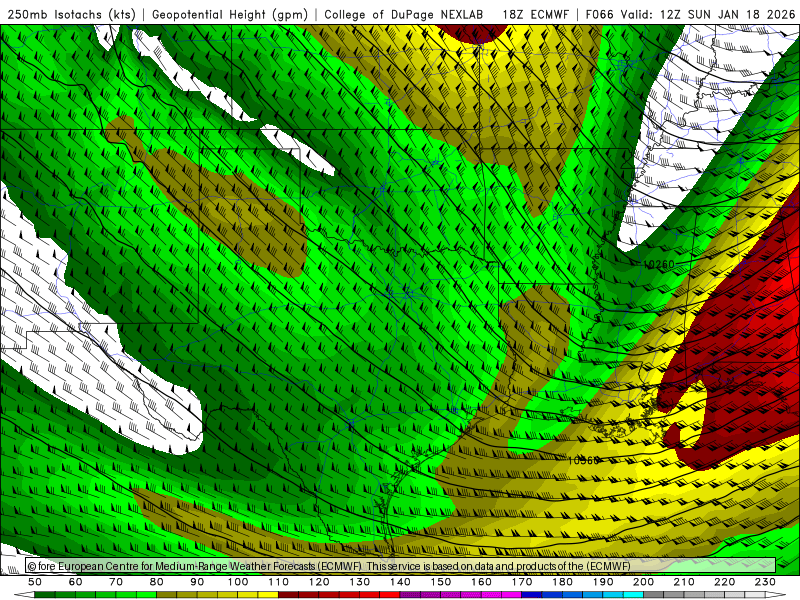Screen dimensions: 800x600
Task: Click the 10560 height contour label
Action: tap(583, 460)
